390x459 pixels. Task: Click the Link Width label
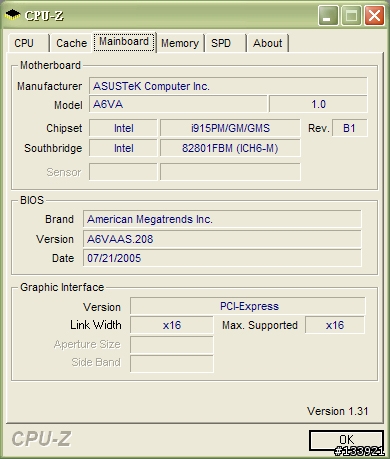(96, 325)
